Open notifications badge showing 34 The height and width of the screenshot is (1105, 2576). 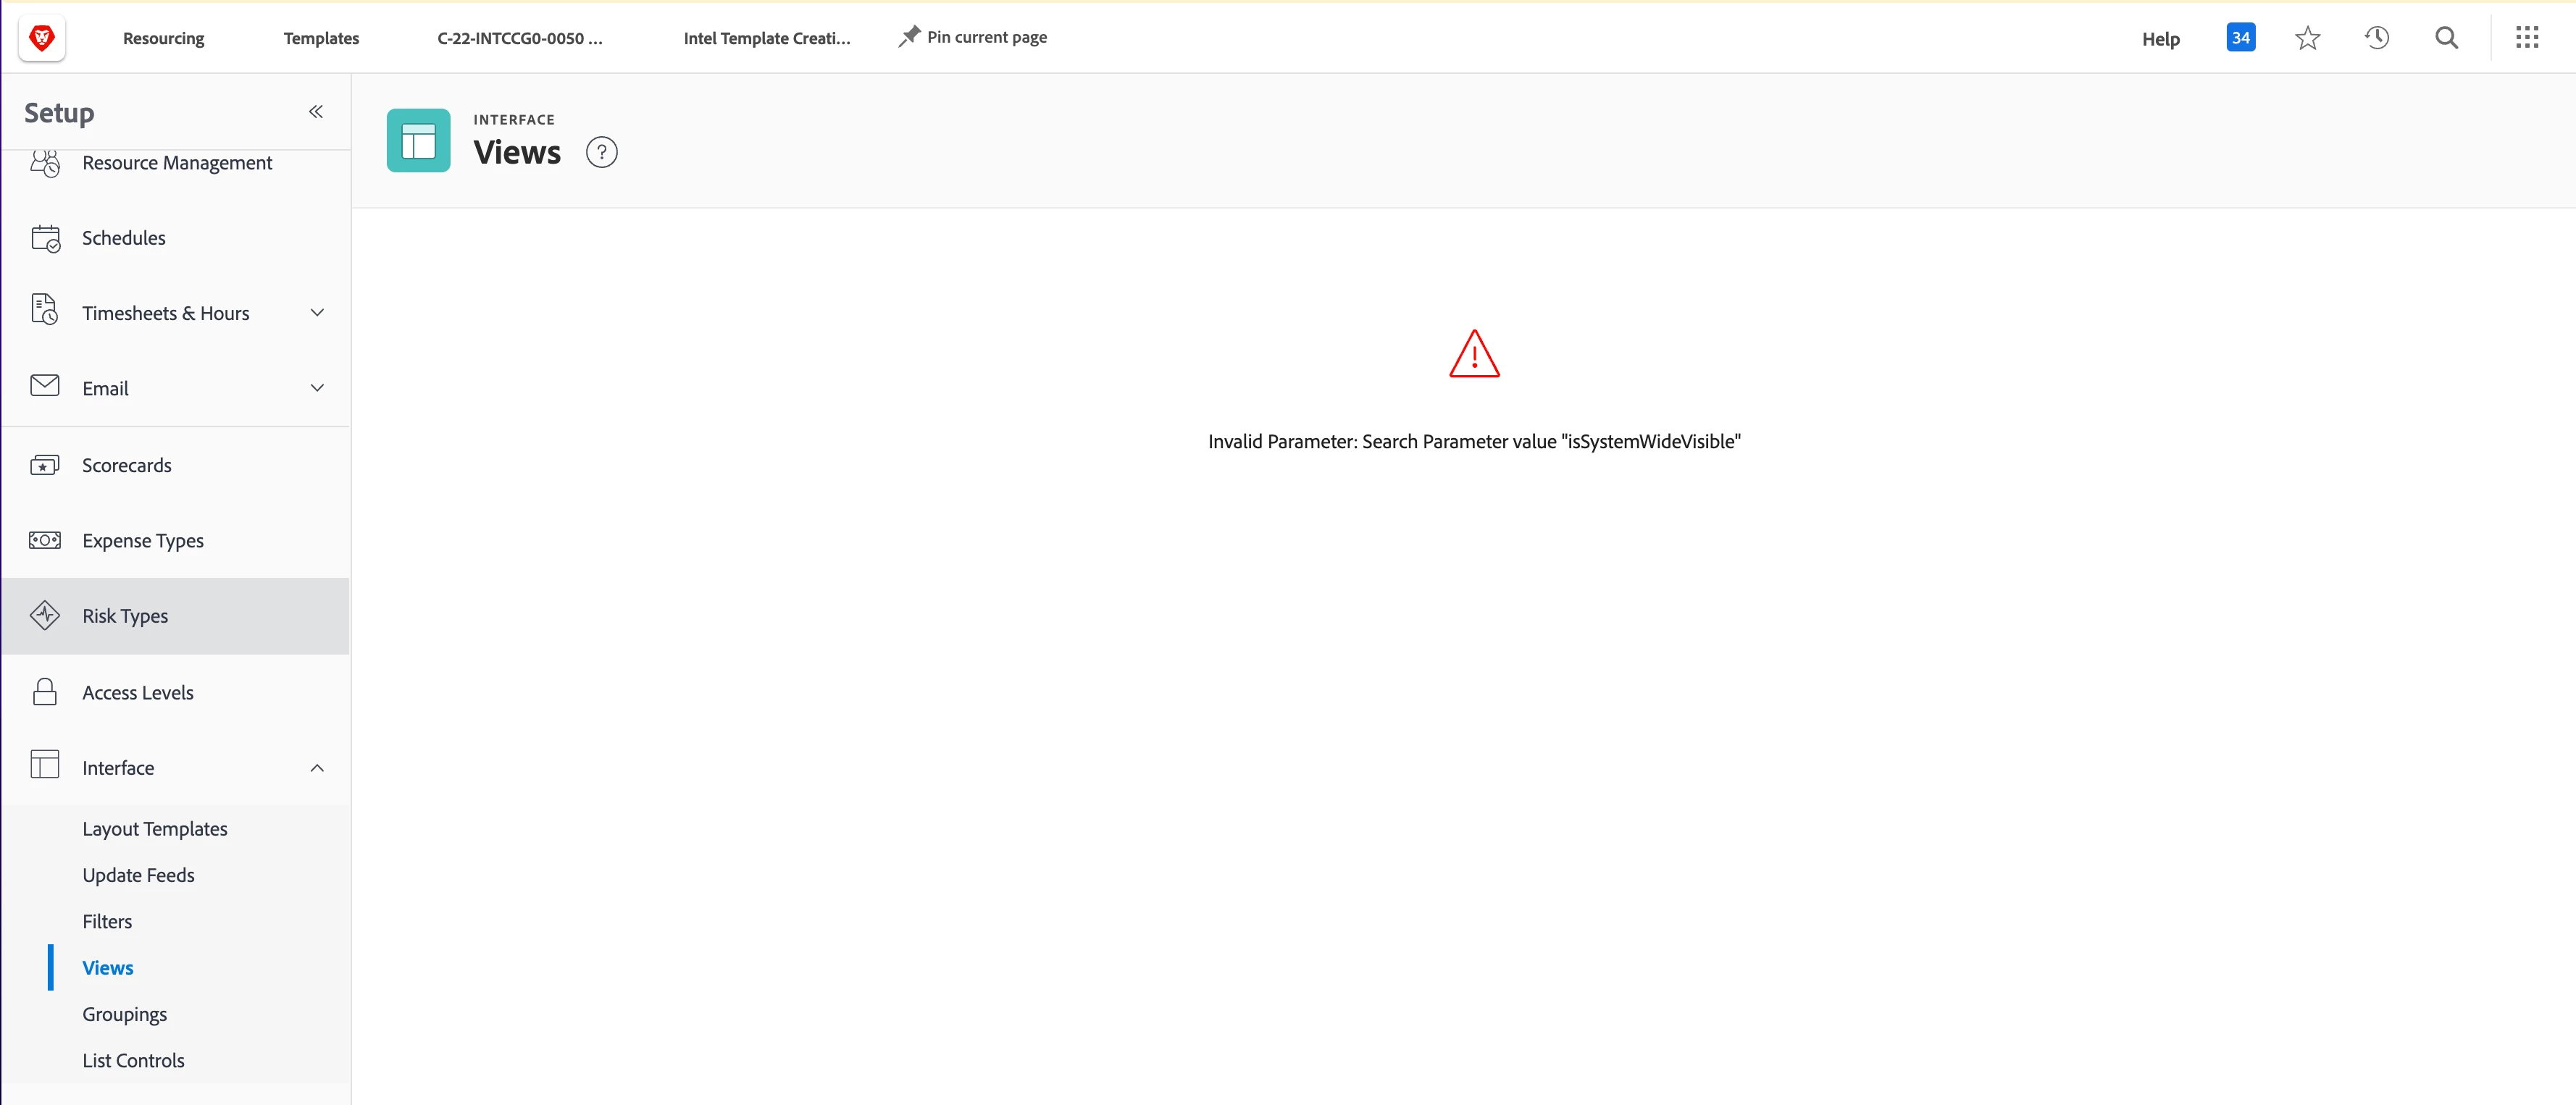2240,38
